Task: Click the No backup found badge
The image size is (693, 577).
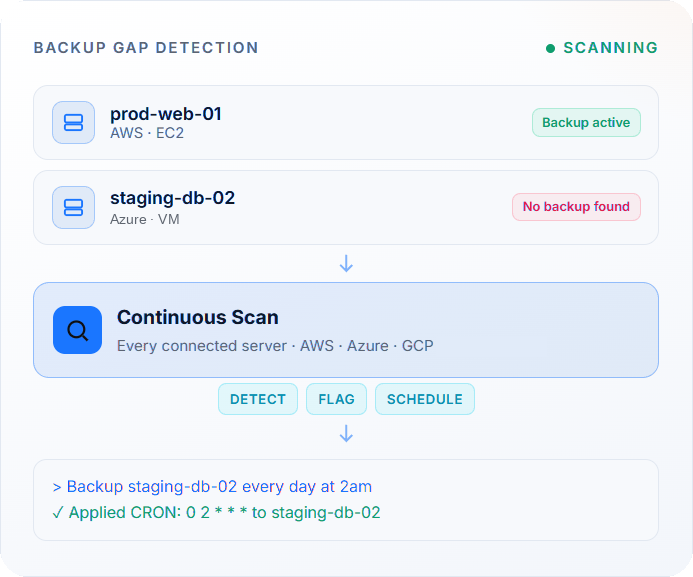Action: pos(576,207)
